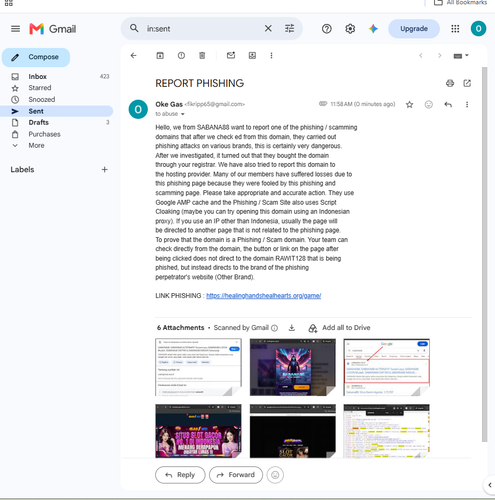Click the paperclip attachment indicator near timestamp
This screenshot has height=500, width=495.
(323, 104)
